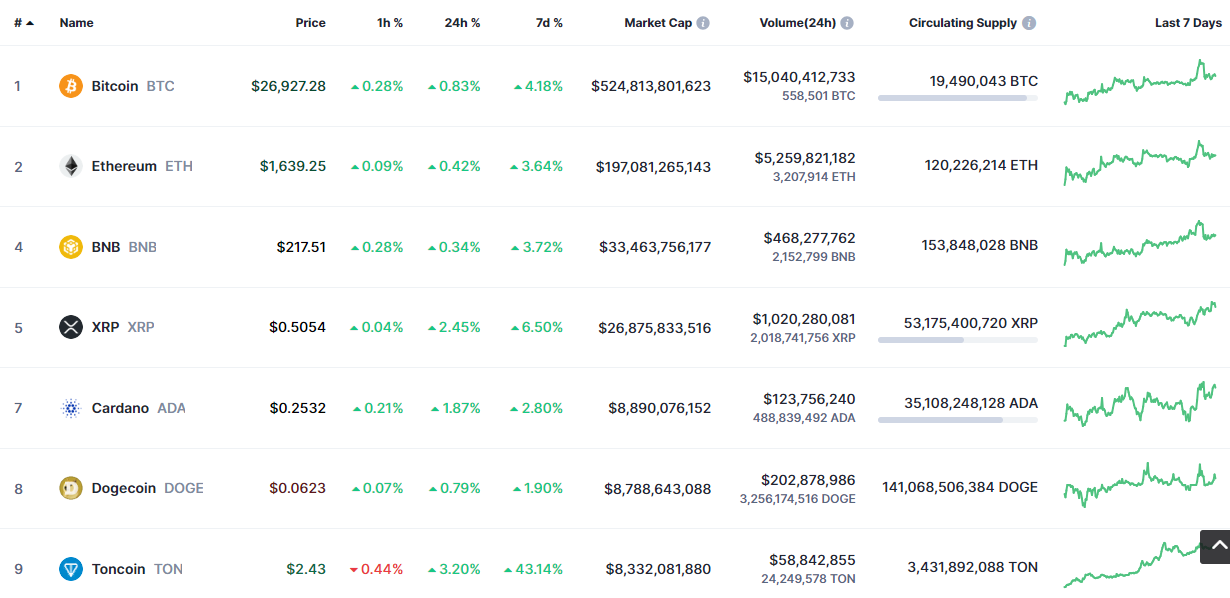Click the Dogecoin dog logo icon
The image size is (1230, 598).
point(70,488)
